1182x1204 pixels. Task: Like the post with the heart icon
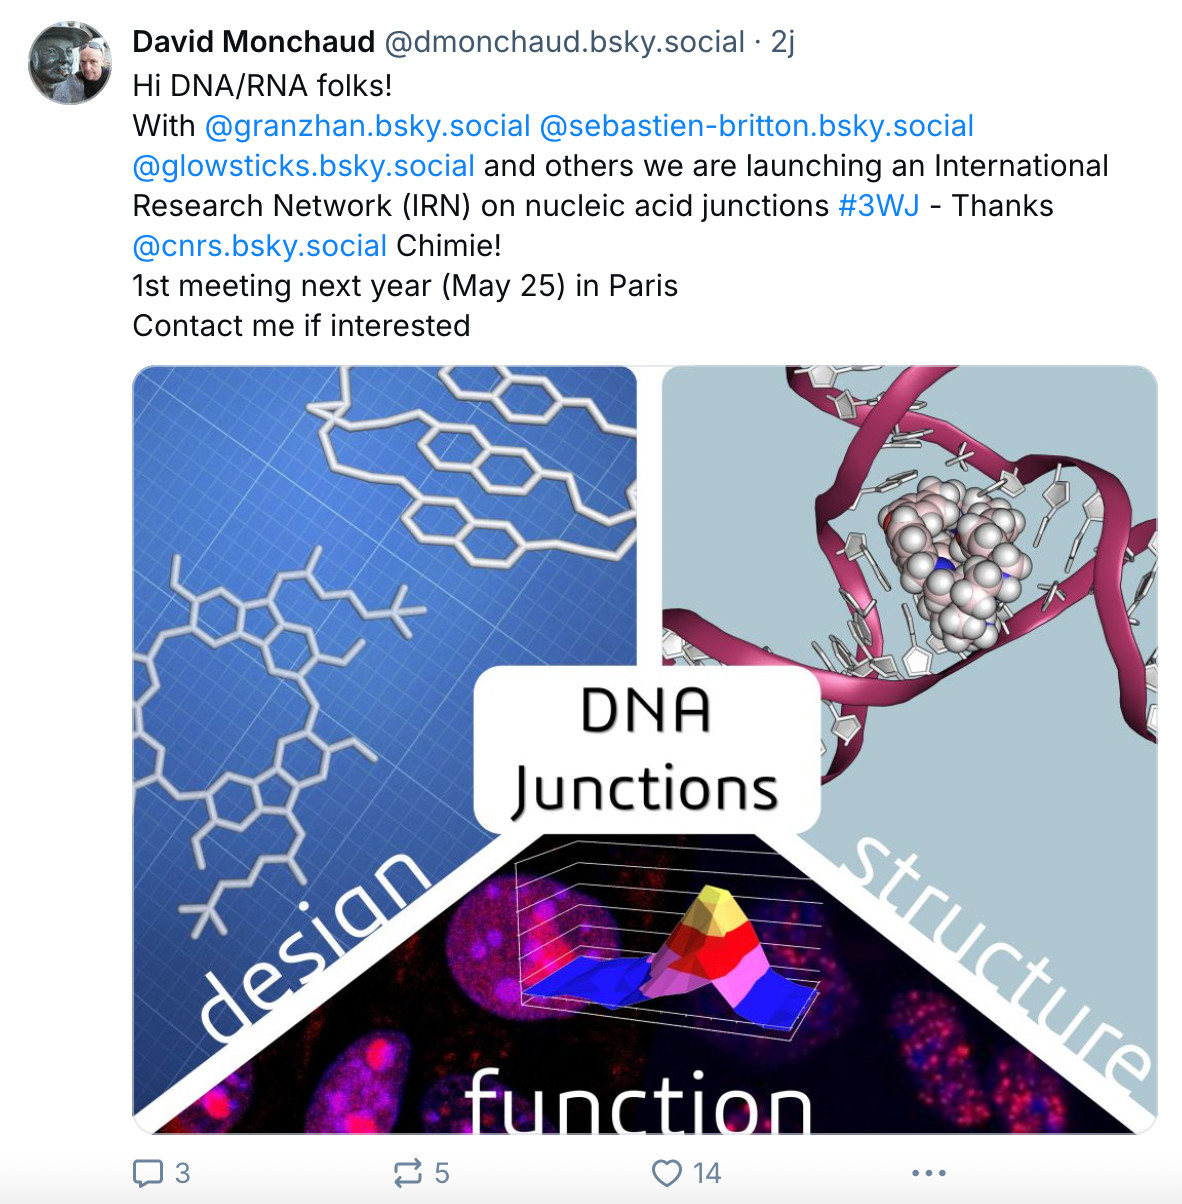[x=667, y=1173]
